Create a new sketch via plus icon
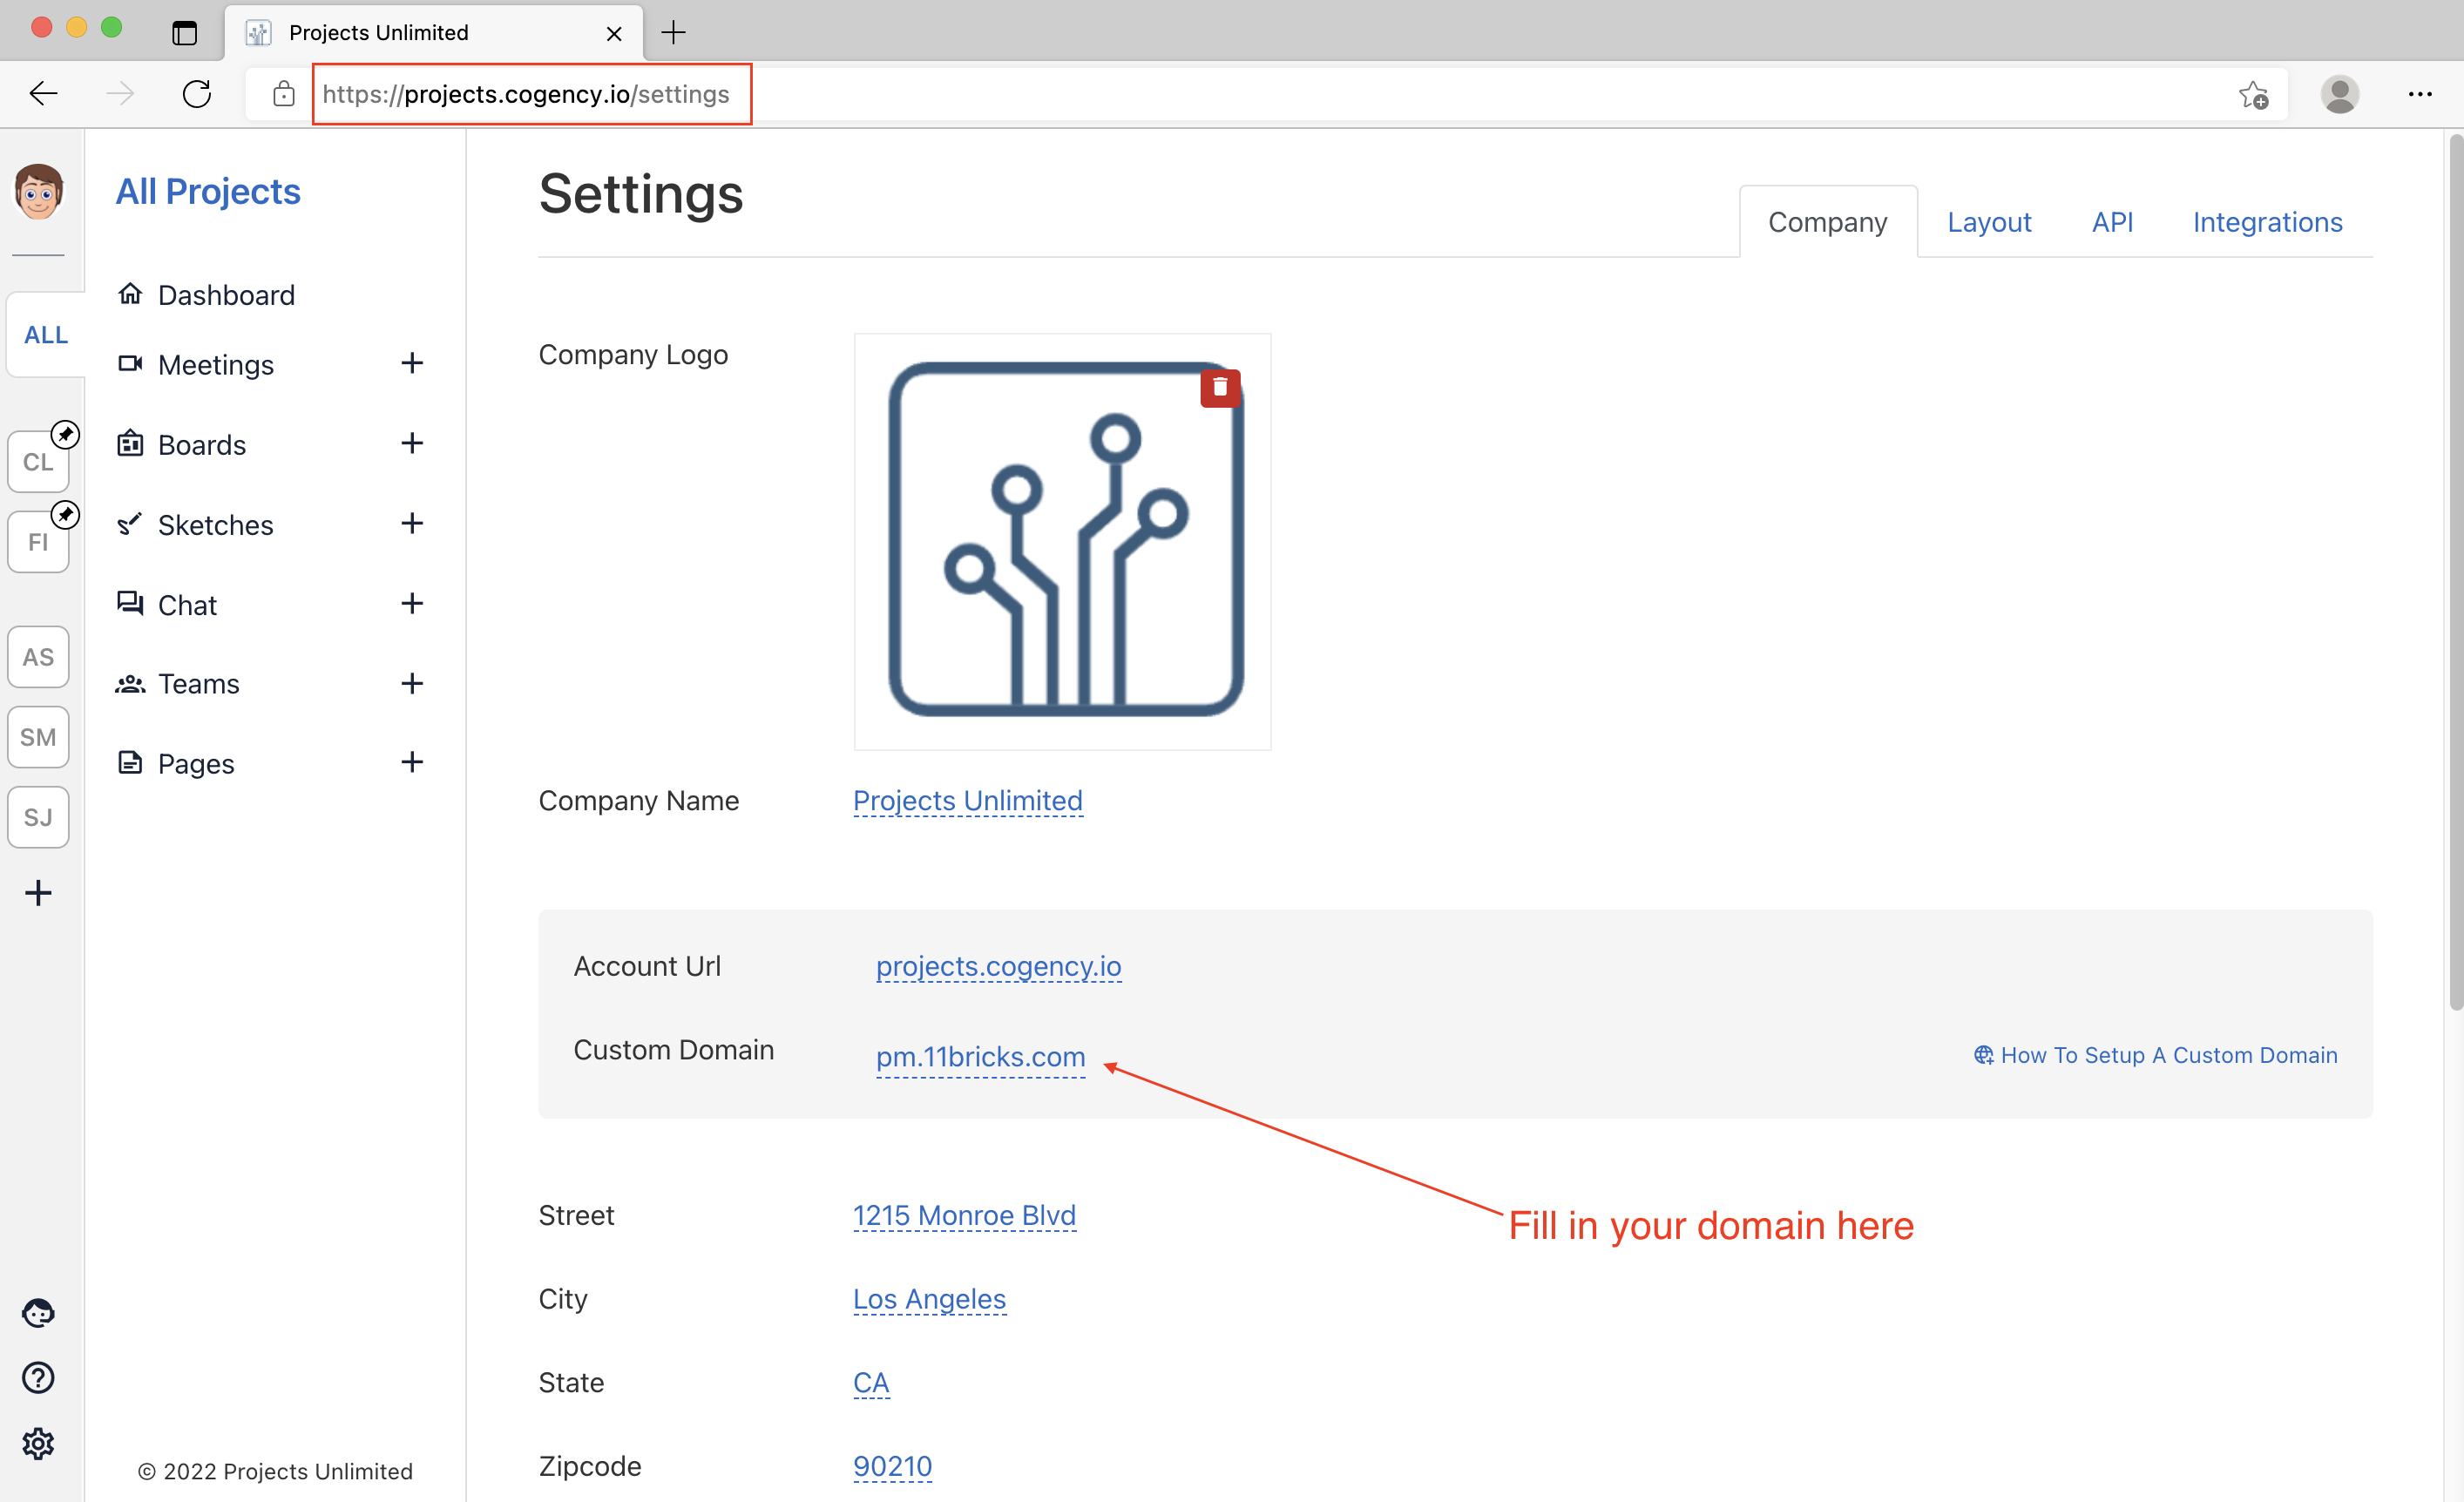The width and height of the screenshot is (2464, 1502). pyautogui.click(x=411, y=524)
